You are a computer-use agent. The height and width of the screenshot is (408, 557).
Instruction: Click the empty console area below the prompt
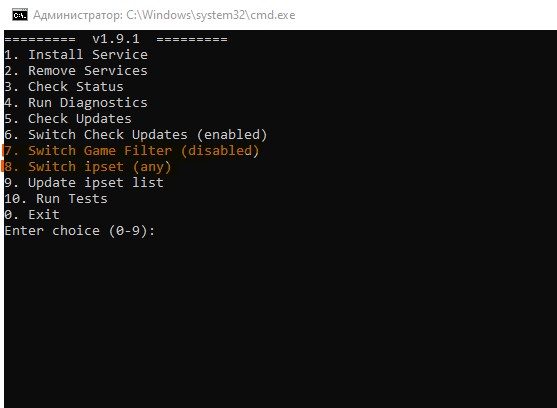click(281, 320)
